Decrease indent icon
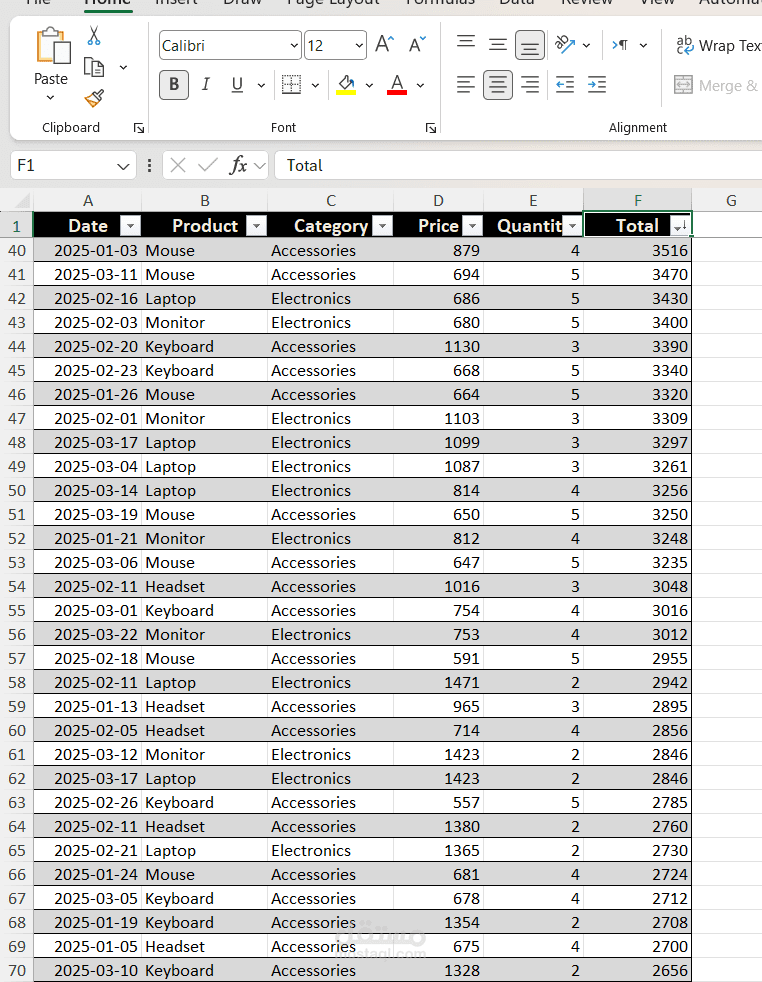 point(565,85)
